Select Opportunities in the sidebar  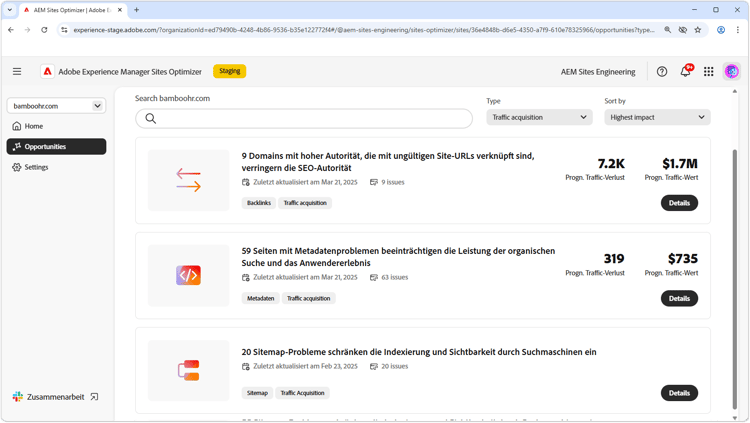point(56,146)
